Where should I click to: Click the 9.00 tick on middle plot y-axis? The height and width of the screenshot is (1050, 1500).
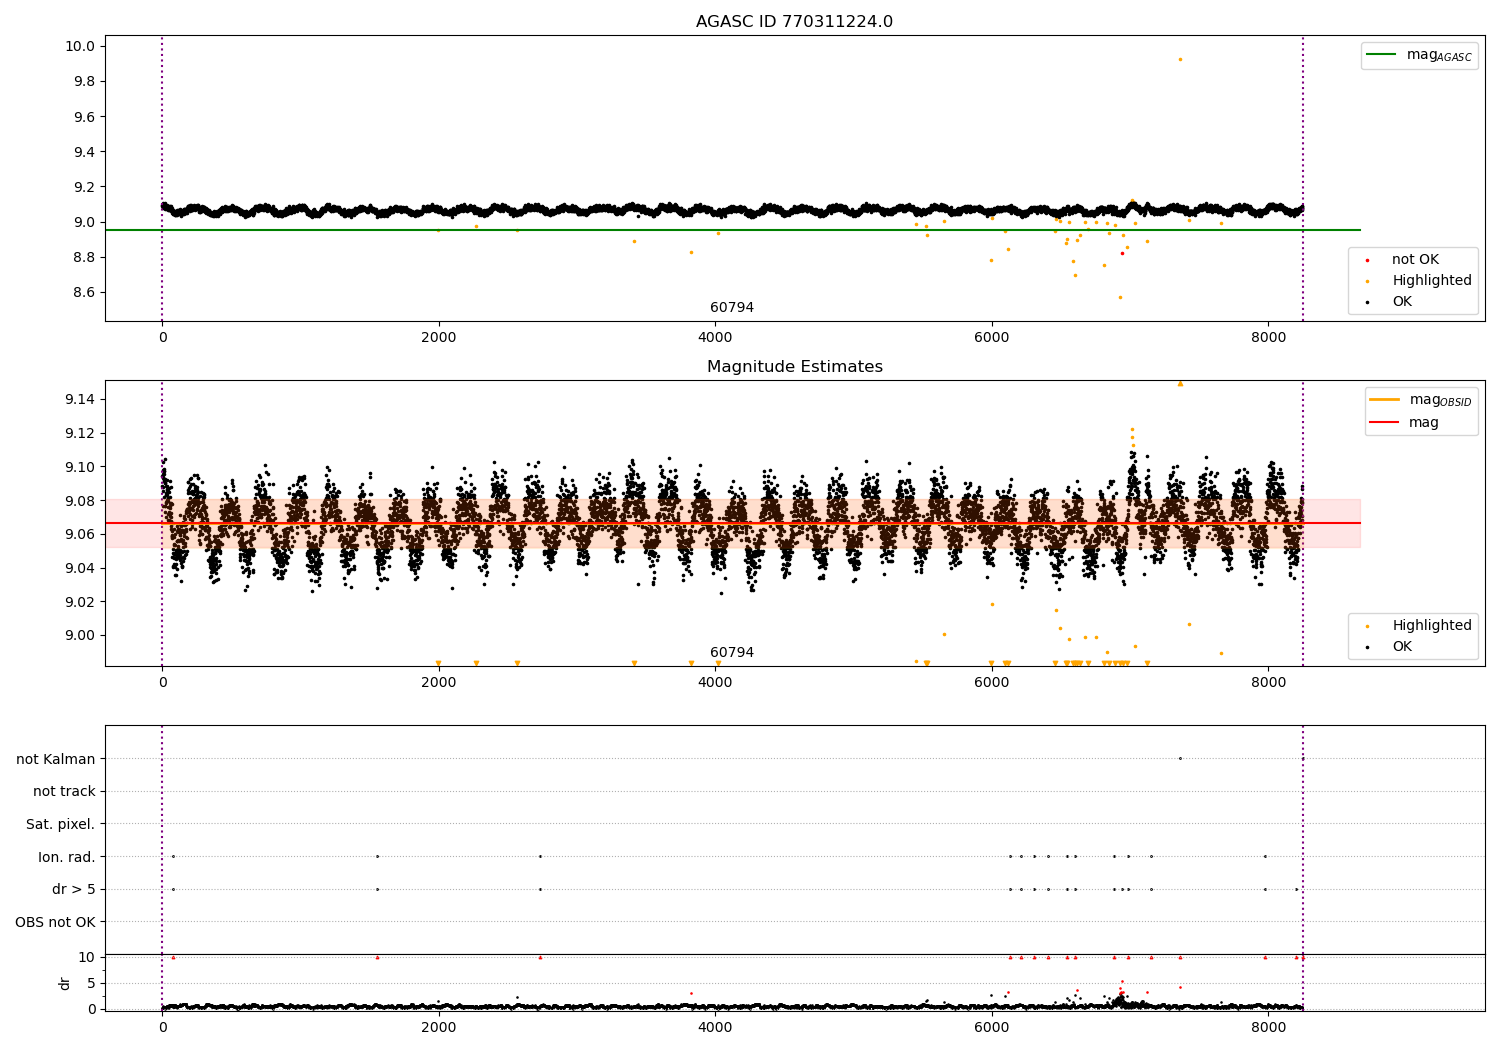click(81, 636)
